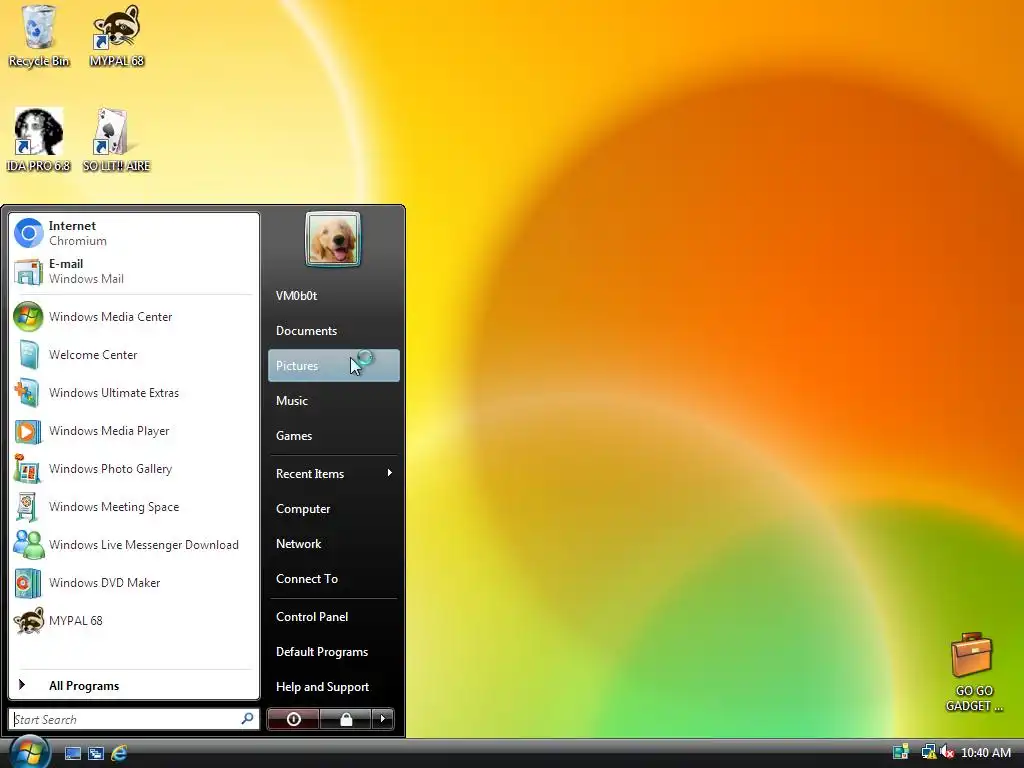Open the Connect To entry

333,579
